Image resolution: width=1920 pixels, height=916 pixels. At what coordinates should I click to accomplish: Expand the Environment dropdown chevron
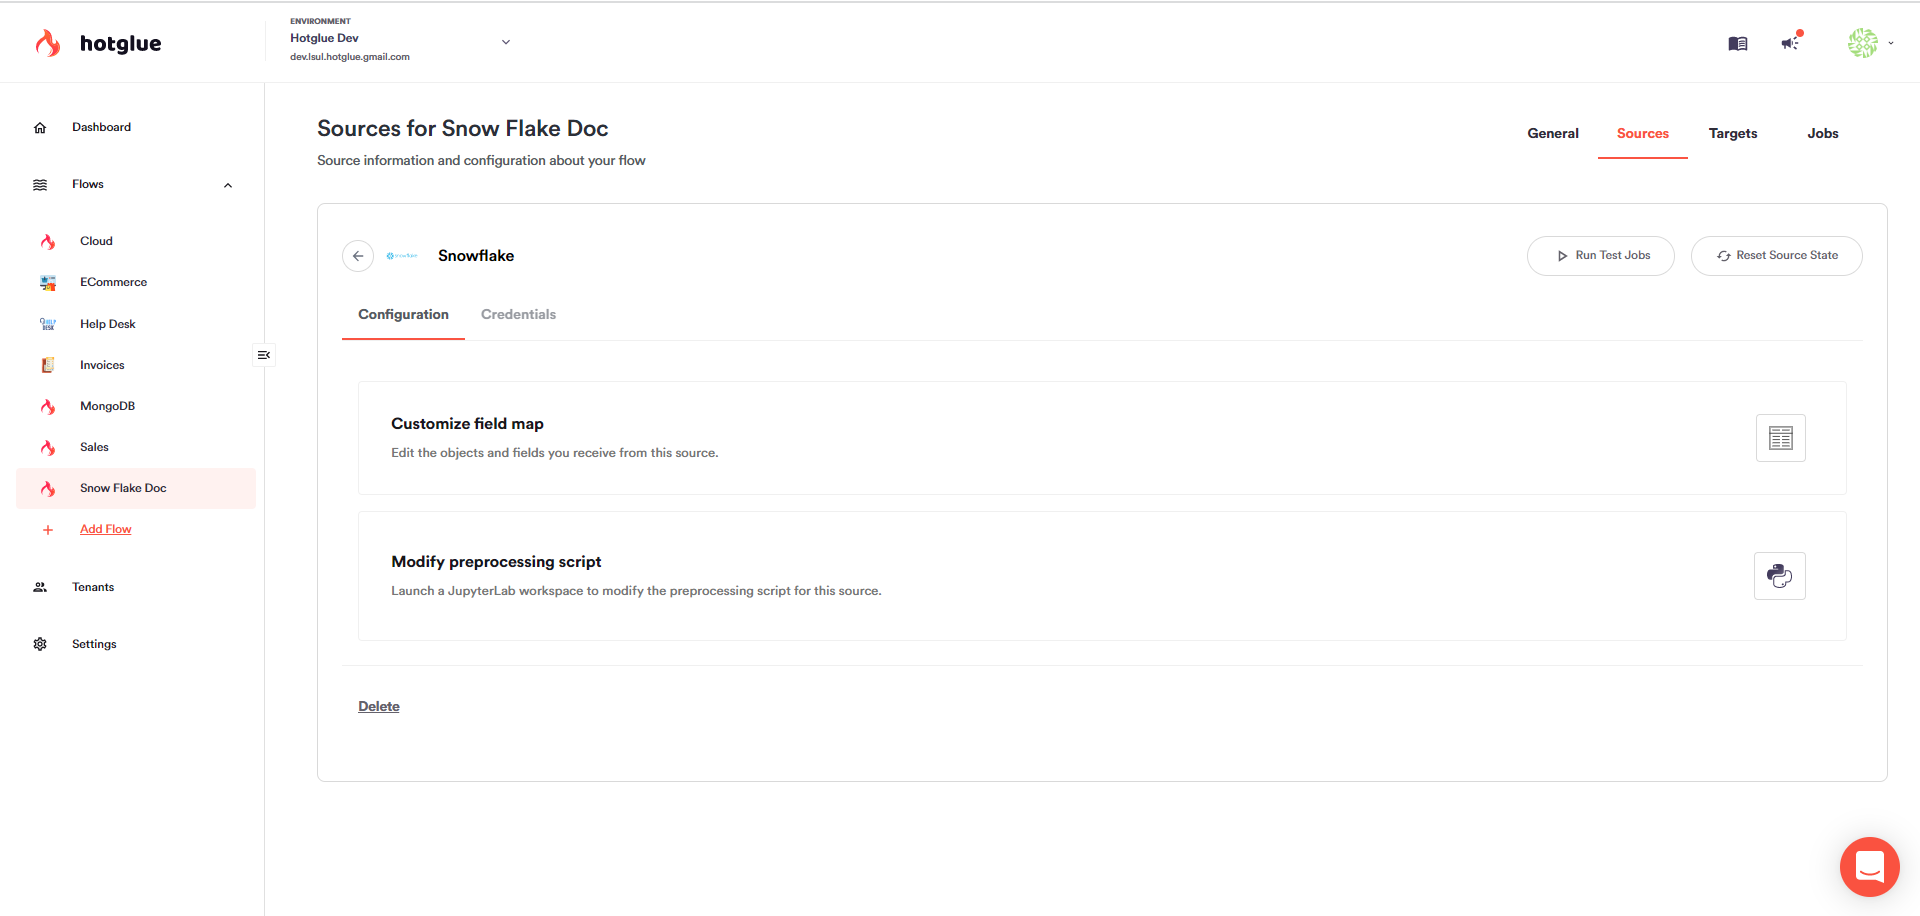click(506, 42)
